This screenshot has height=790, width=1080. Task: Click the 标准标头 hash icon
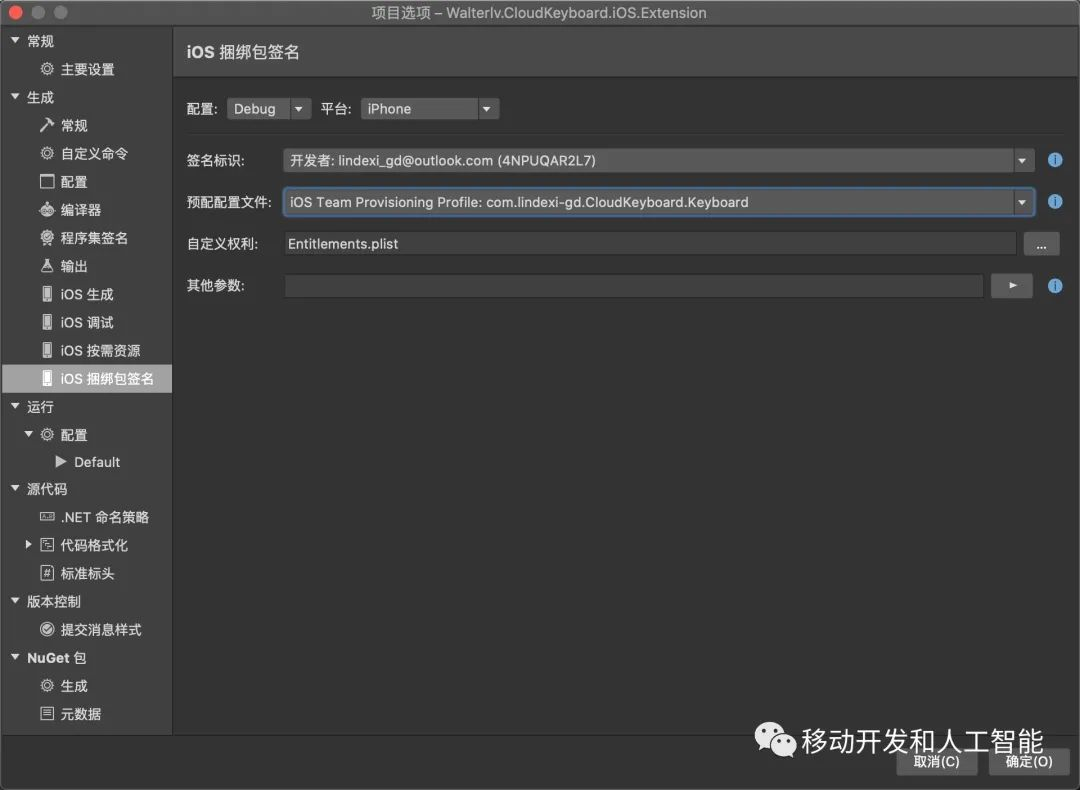pyautogui.click(x=47, y=573)
